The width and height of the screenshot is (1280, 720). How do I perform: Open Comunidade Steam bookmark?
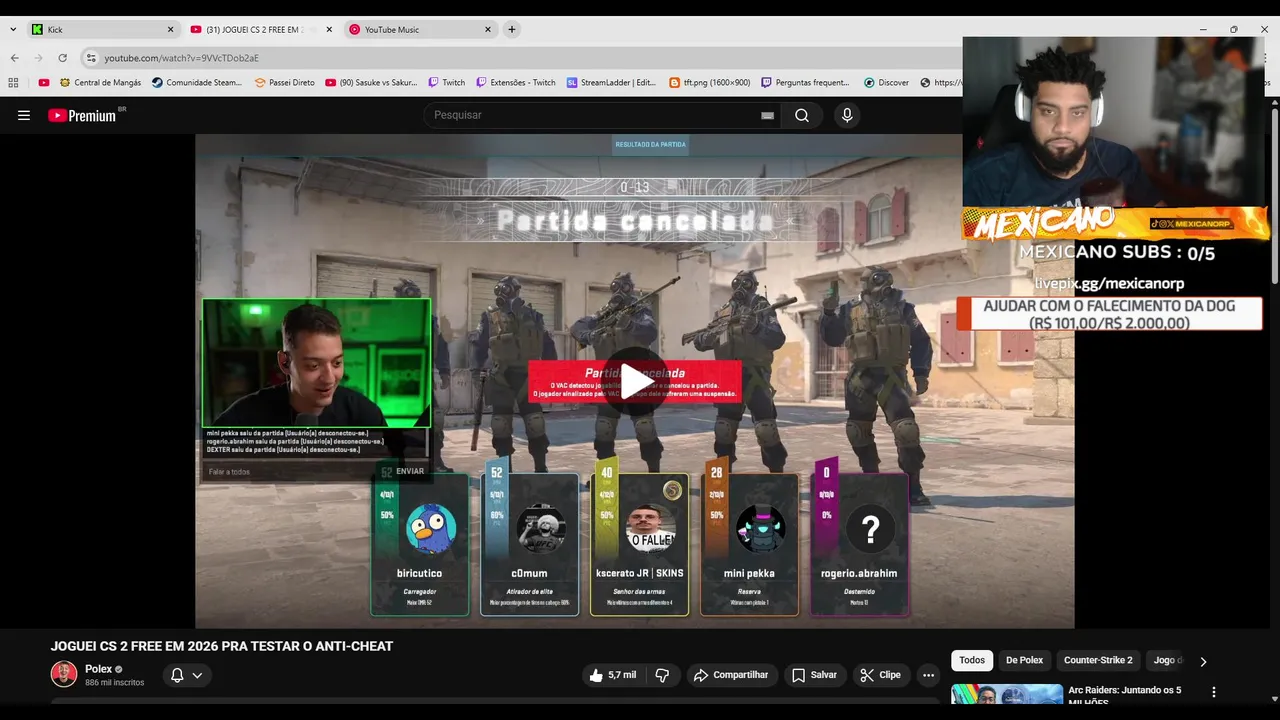tap(197, 83)
